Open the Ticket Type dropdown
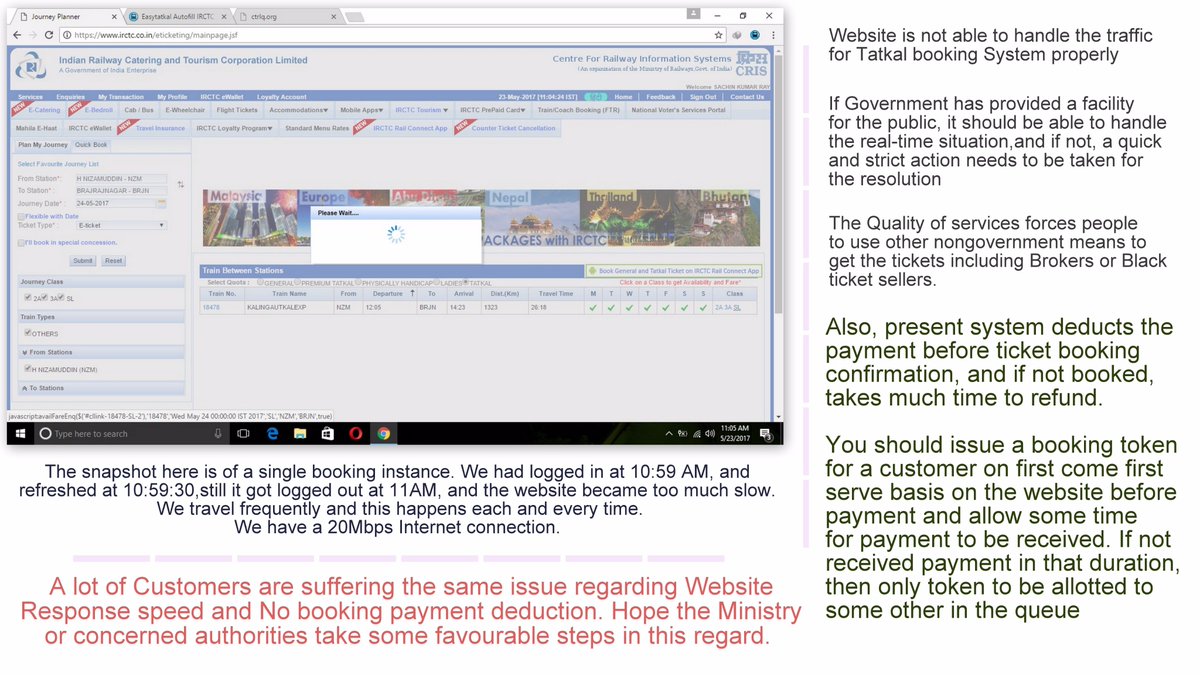 (121, 226)
